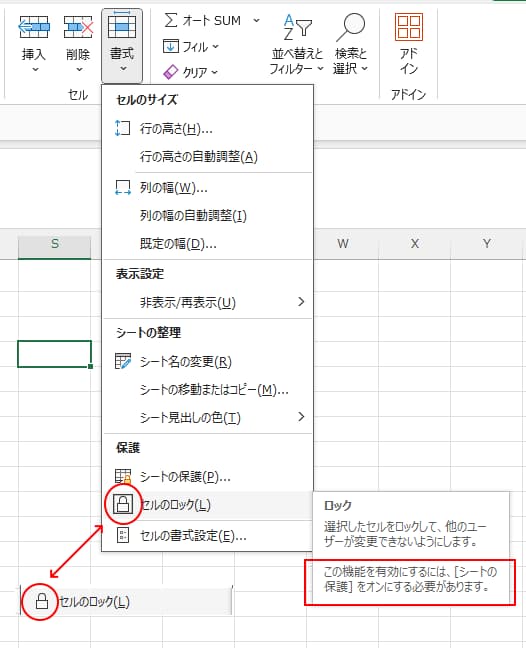The image size is (526, 648).
Task: Choose 行の高さ(H)... from menu
Action: pos(207,129)
